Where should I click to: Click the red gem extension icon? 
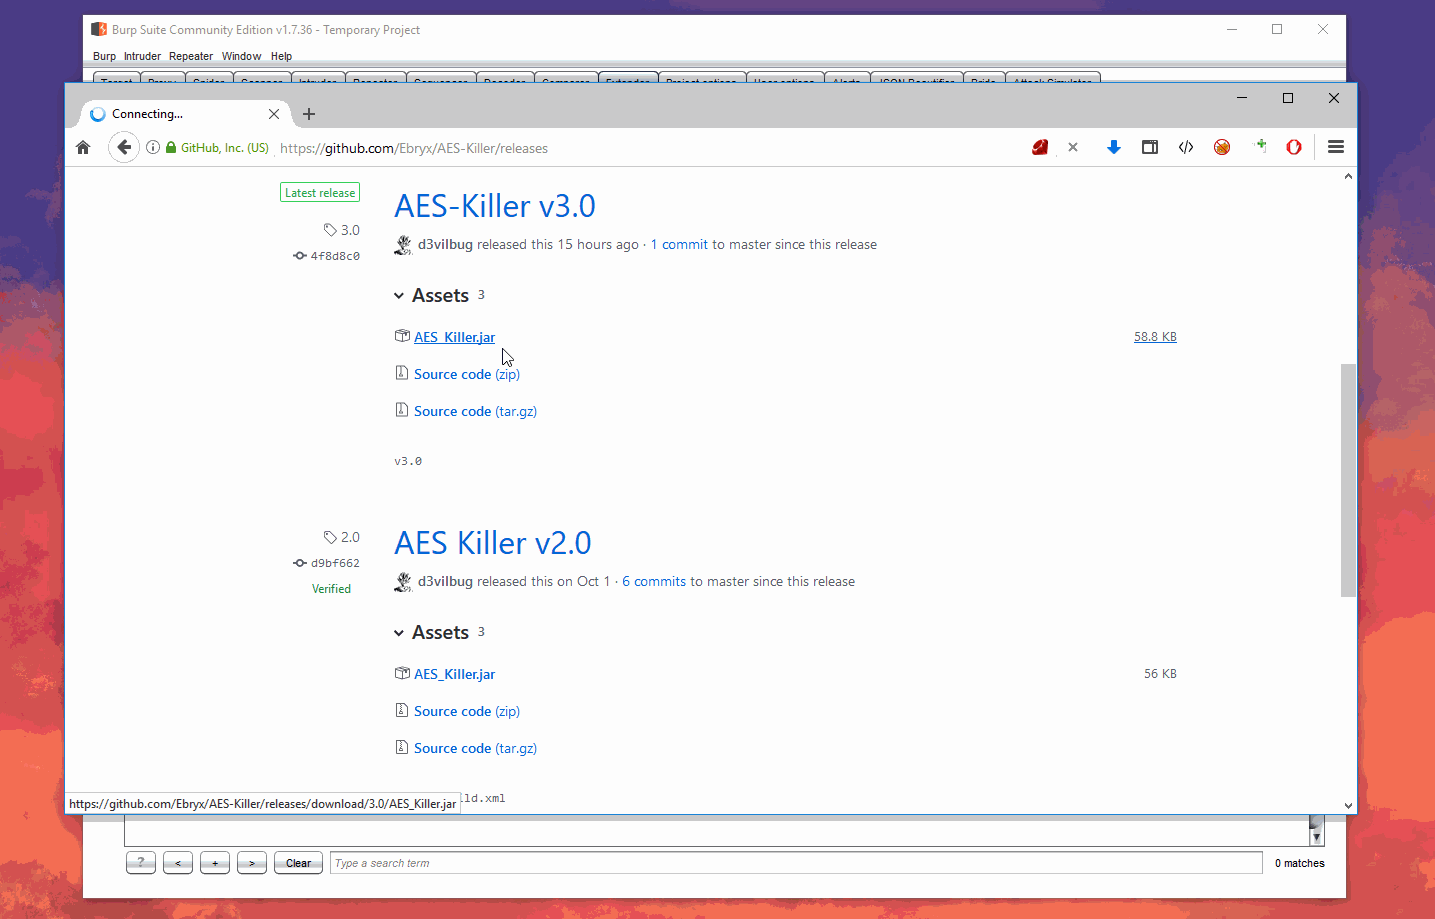pos(1040,147)
